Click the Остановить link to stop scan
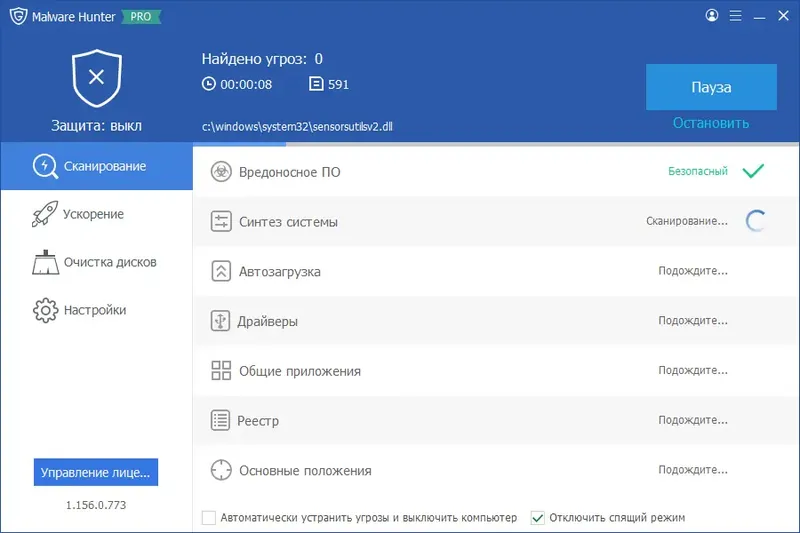This screenshot has height=533, width=800. tap(710, 123)
